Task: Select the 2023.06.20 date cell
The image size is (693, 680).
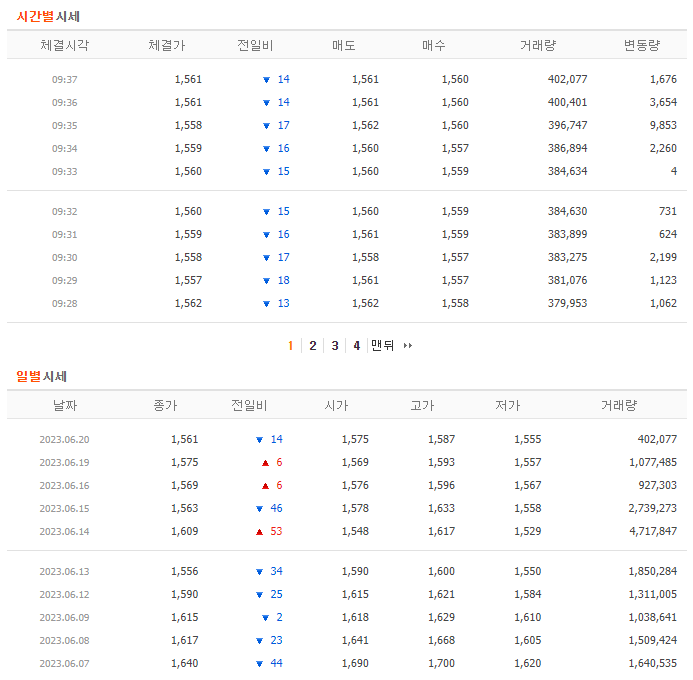Action: [x=65, y=440]
